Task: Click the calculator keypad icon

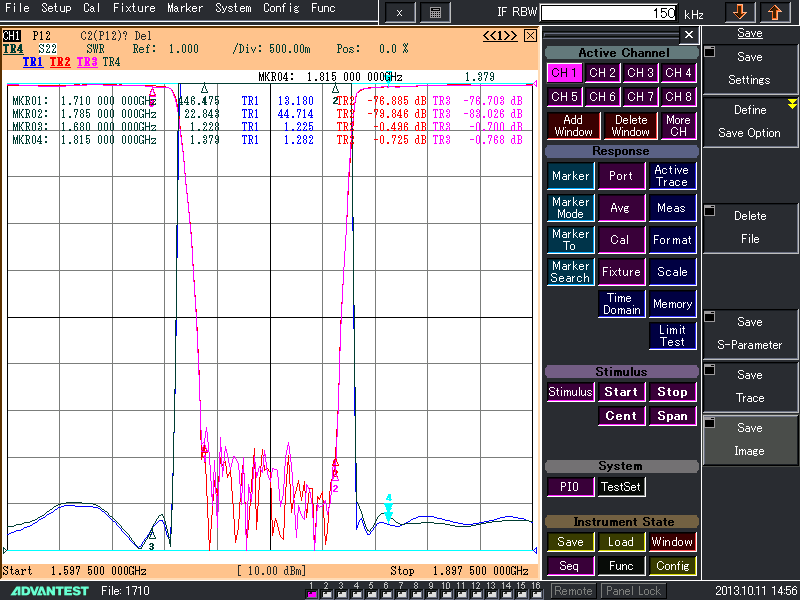Action: tap(435, 12)
